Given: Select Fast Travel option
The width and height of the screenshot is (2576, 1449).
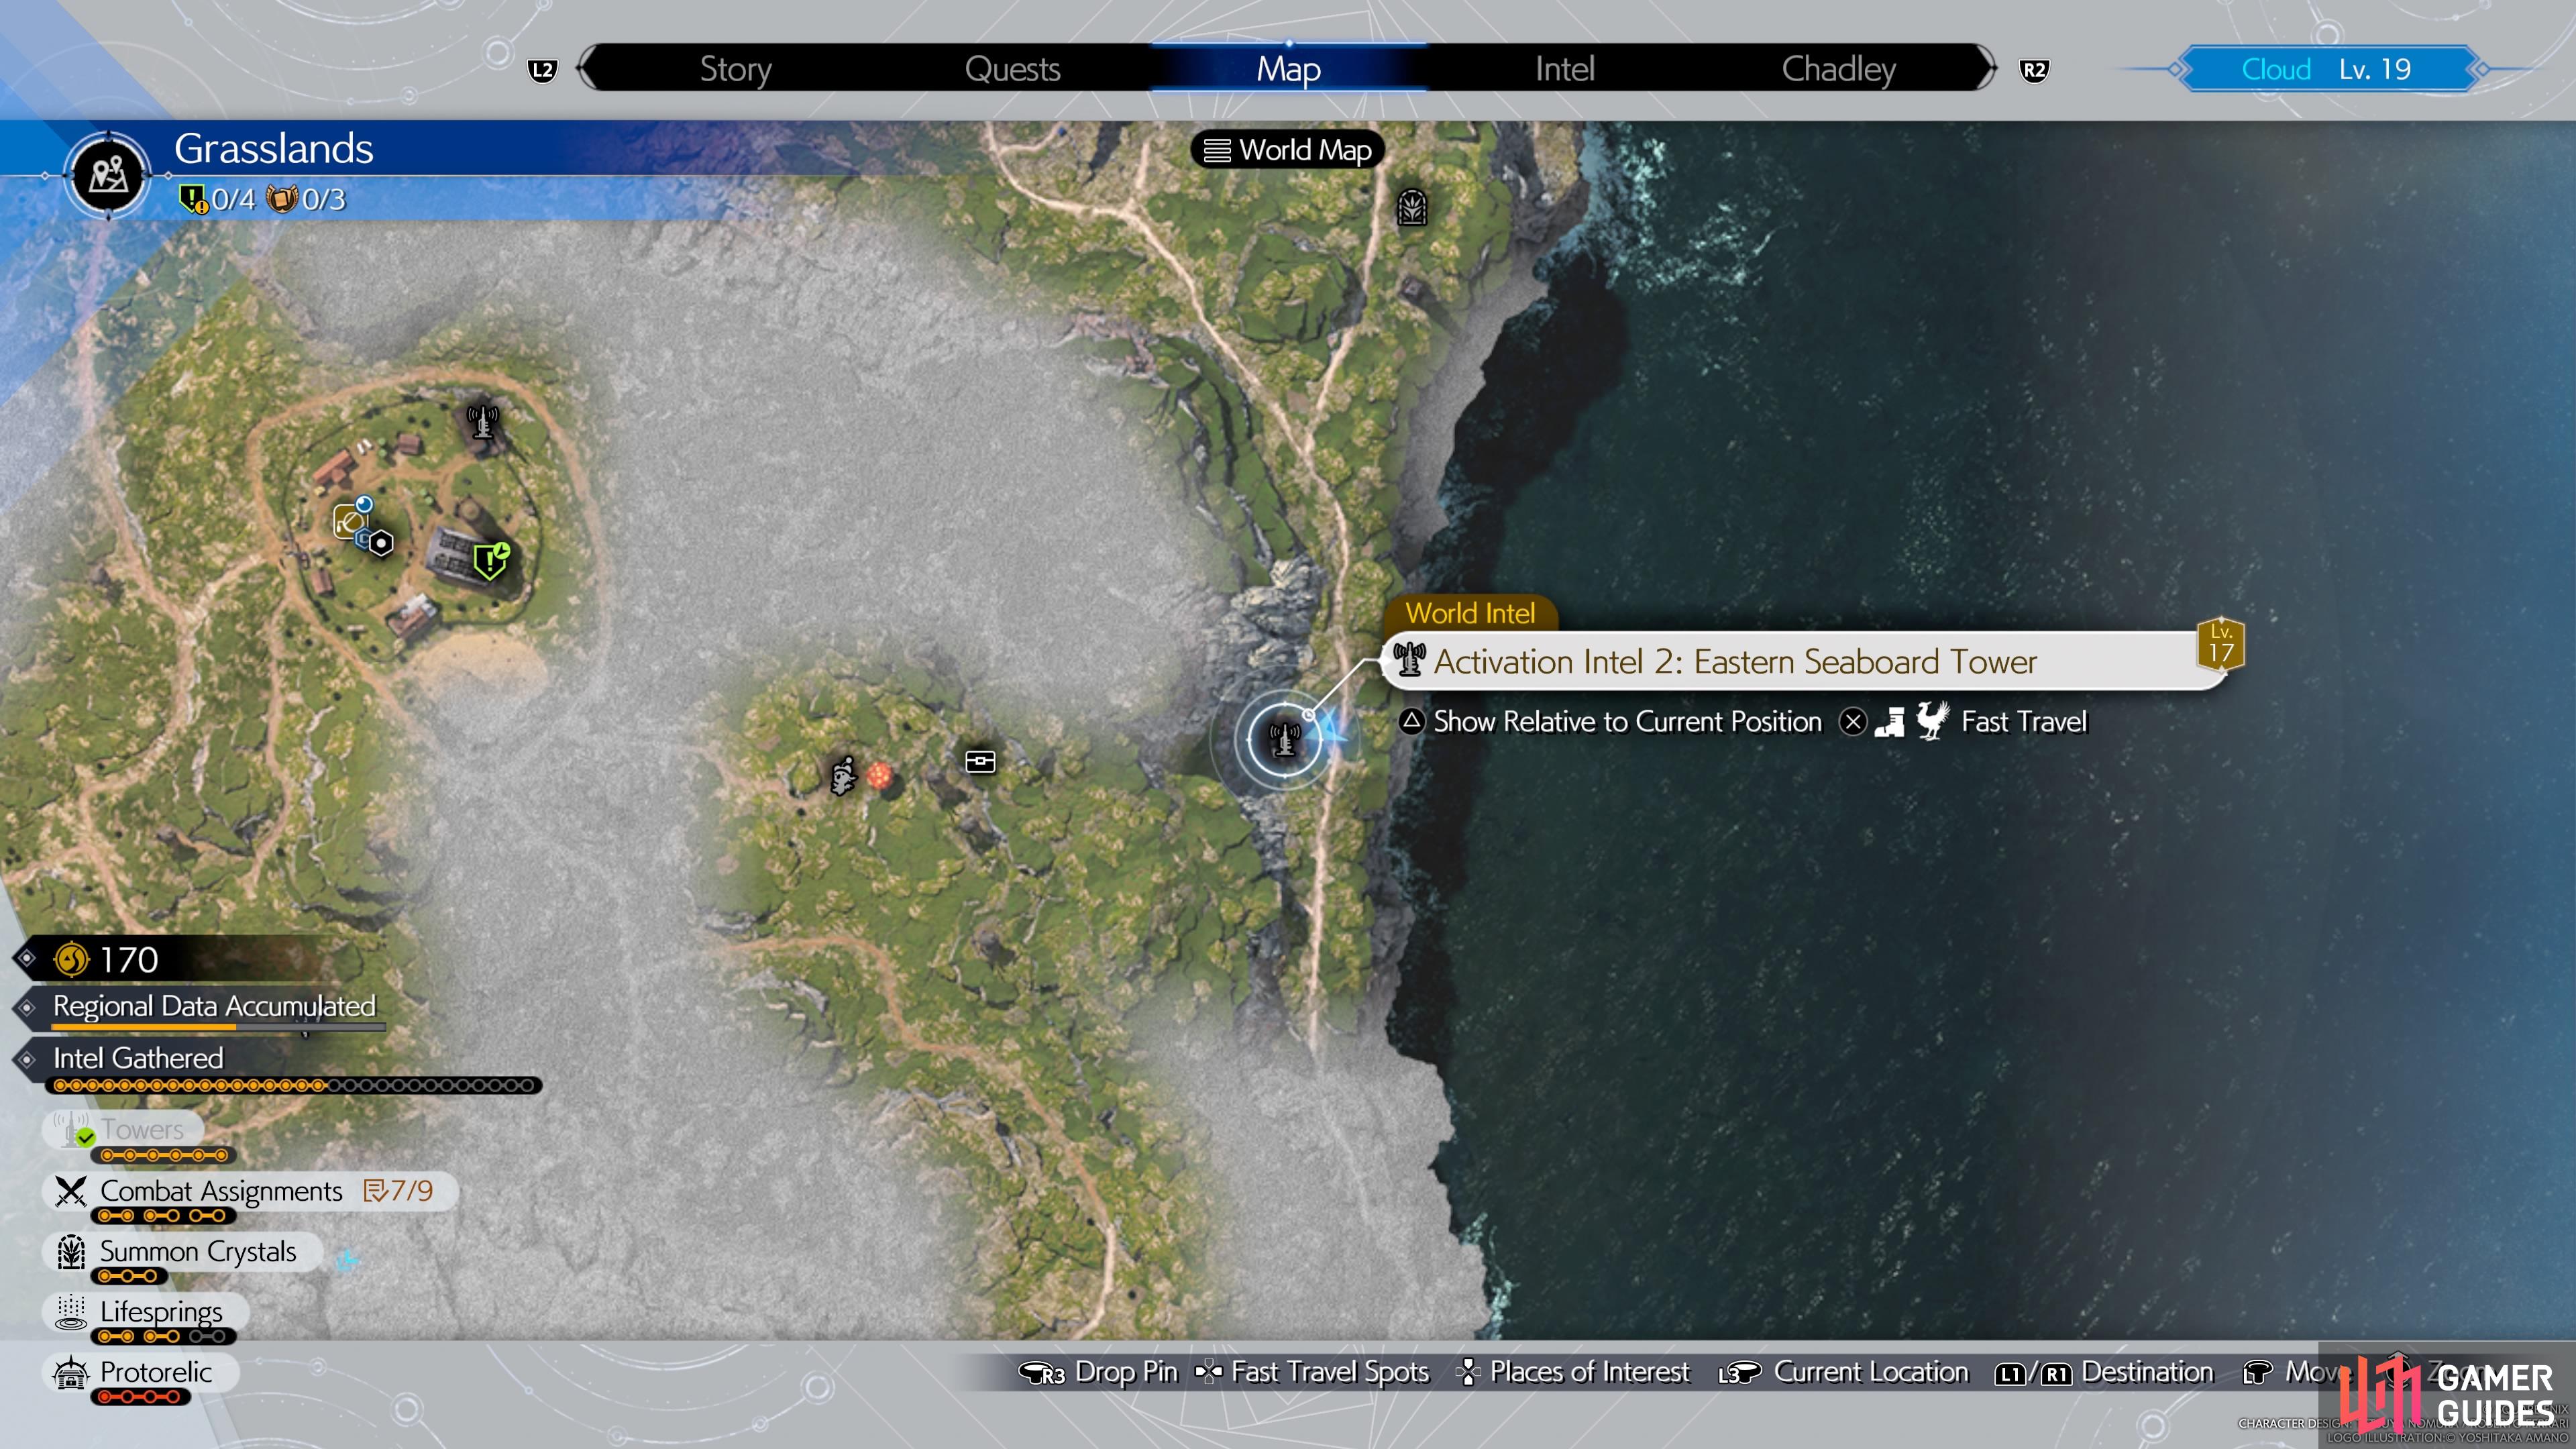Looking at the screenshot, I should click(2024, 721).
